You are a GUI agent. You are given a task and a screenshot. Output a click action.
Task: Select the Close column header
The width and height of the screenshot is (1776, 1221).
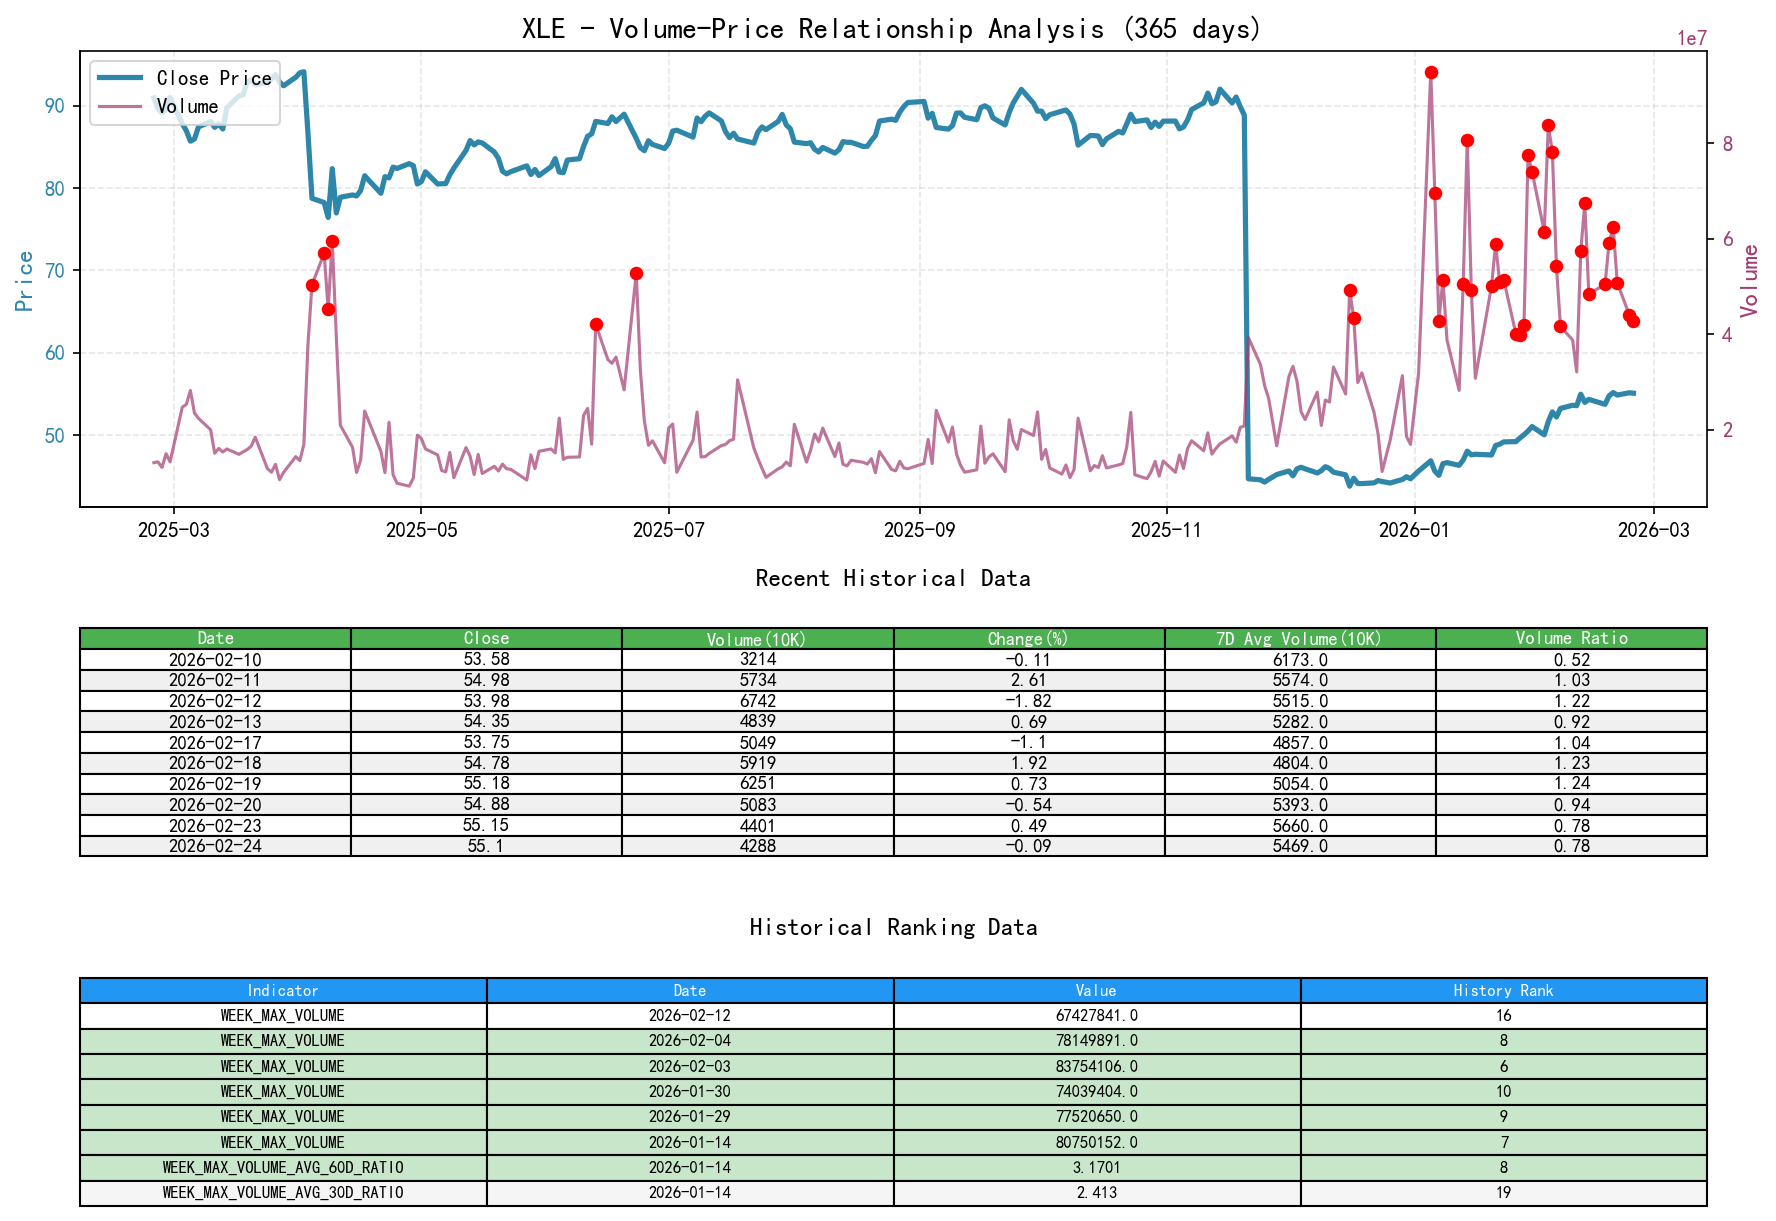486,638
